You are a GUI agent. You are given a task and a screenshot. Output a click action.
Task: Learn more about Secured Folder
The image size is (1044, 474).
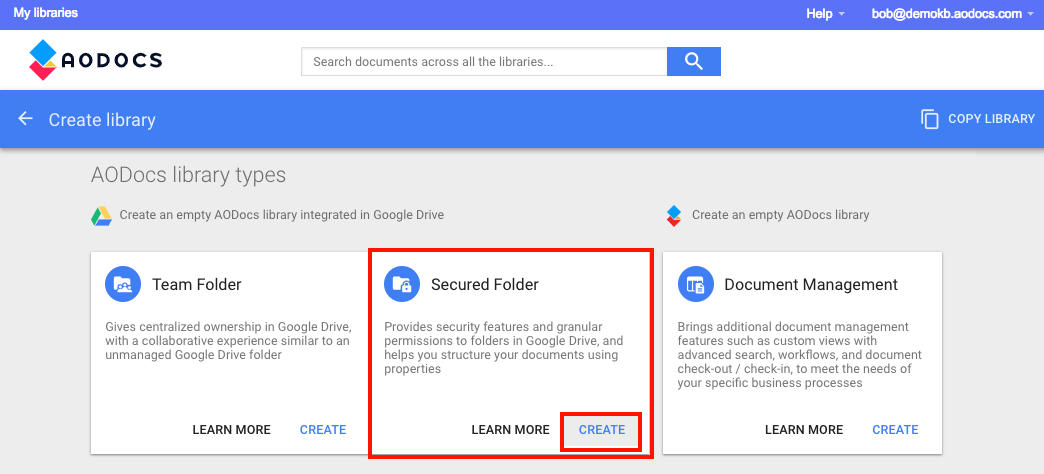point(511,430)
